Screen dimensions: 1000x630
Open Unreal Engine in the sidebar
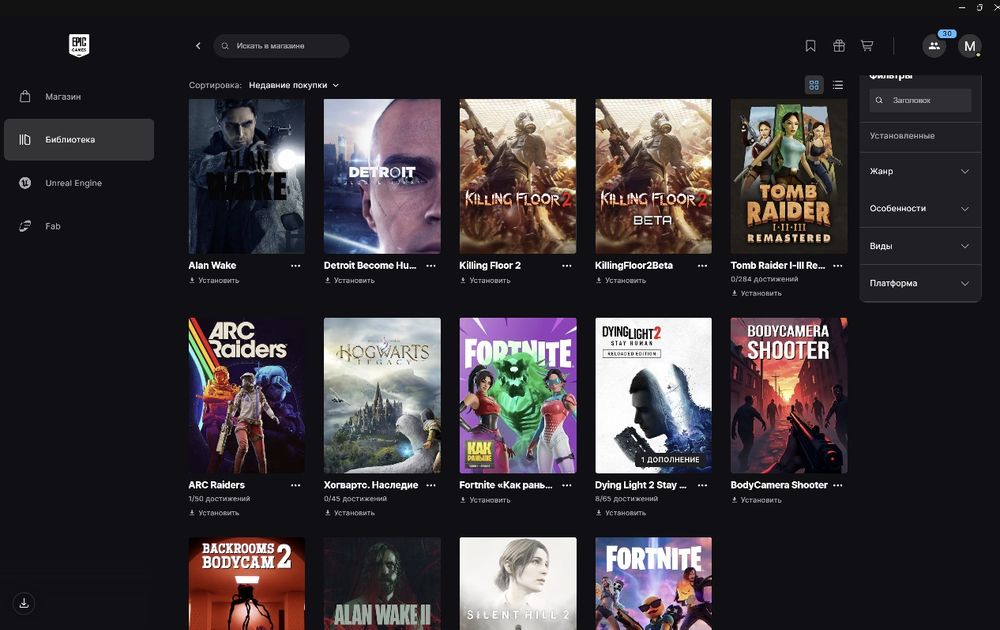point(79,183)
